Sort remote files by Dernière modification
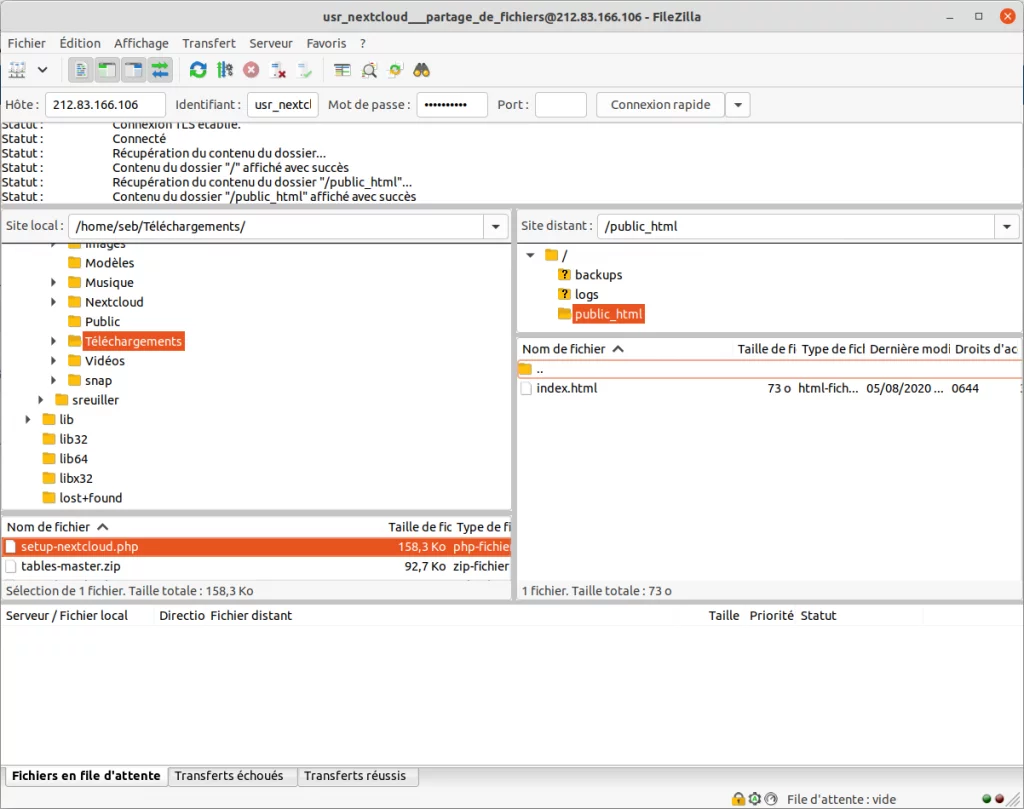 click(x=909, y=349)
